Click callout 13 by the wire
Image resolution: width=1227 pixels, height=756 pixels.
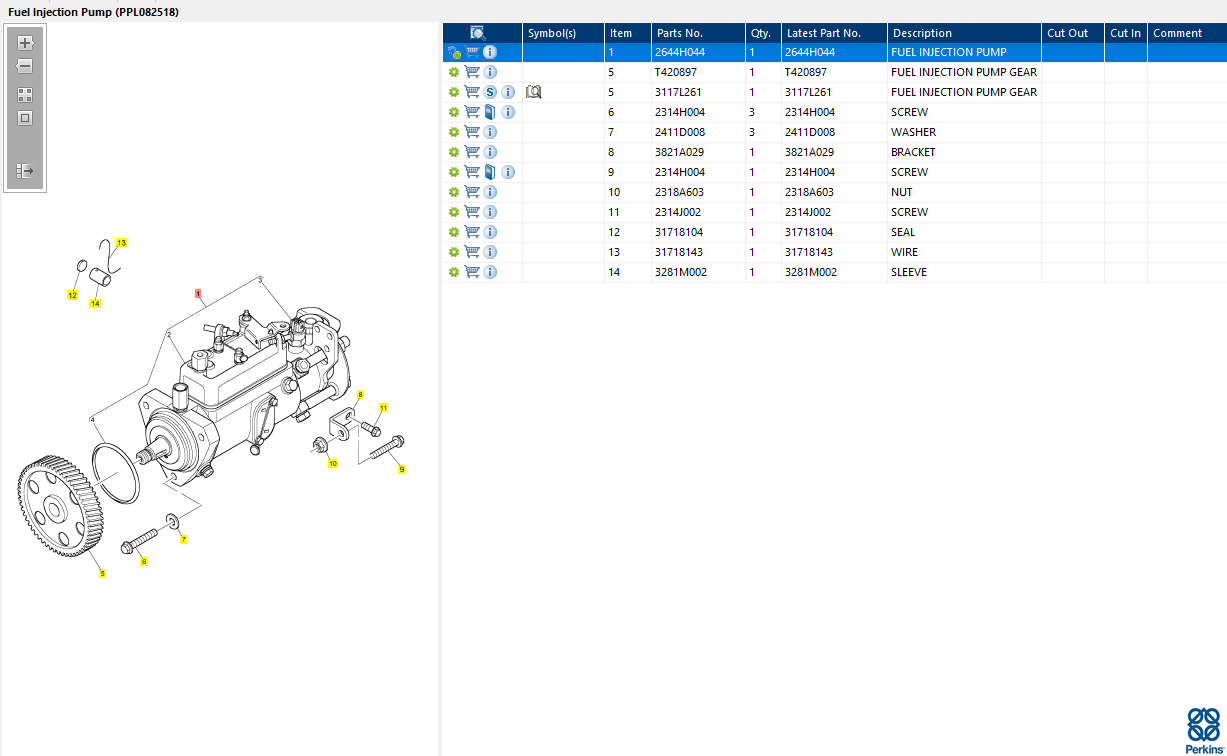click(x=122, y=243)
